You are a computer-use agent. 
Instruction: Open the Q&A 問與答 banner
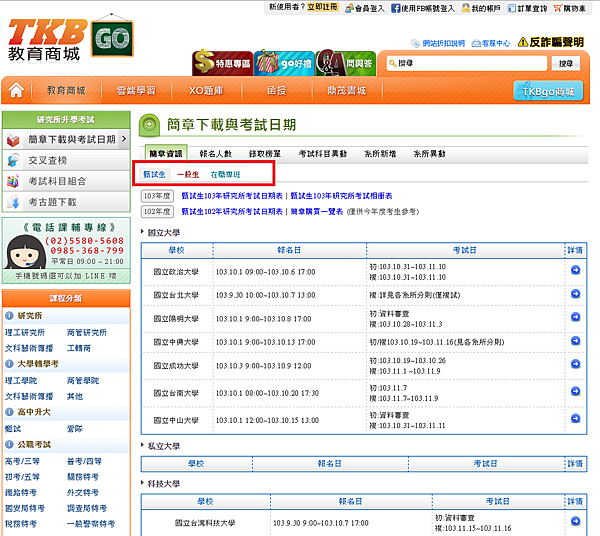[x=346, y=63]
